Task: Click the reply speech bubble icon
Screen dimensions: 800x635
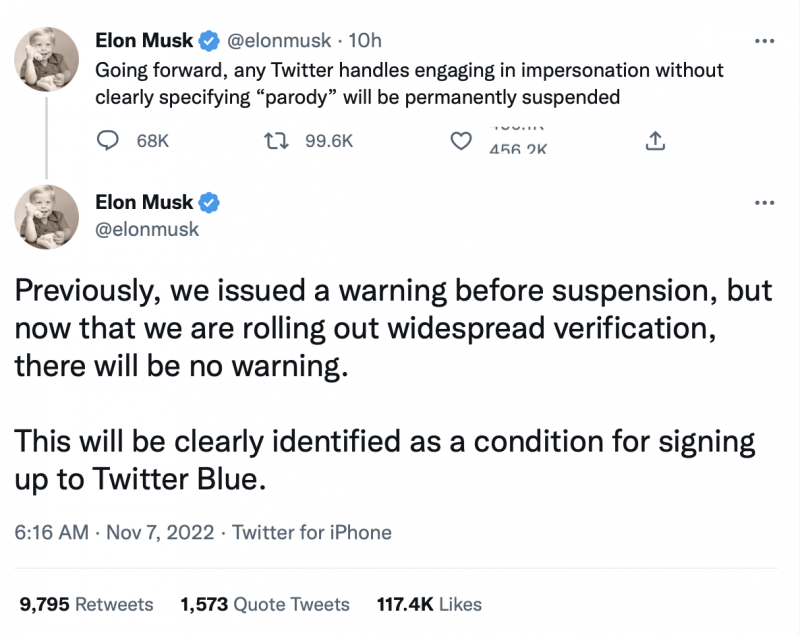Action: [x=108, y=141]
